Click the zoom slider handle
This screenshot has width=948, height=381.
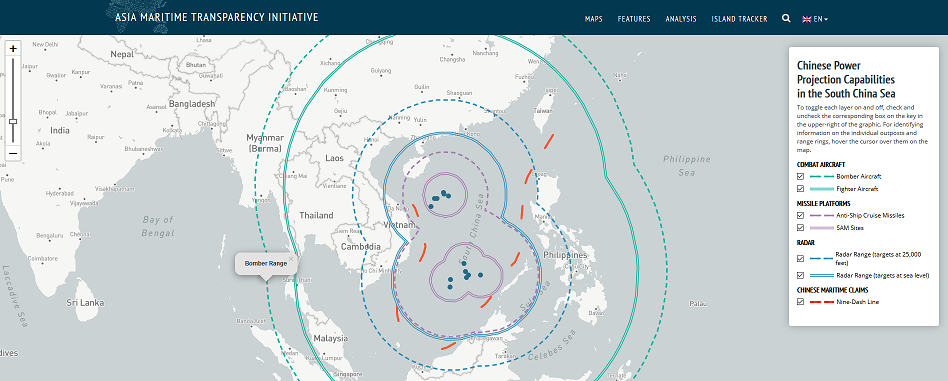point(13,122)
